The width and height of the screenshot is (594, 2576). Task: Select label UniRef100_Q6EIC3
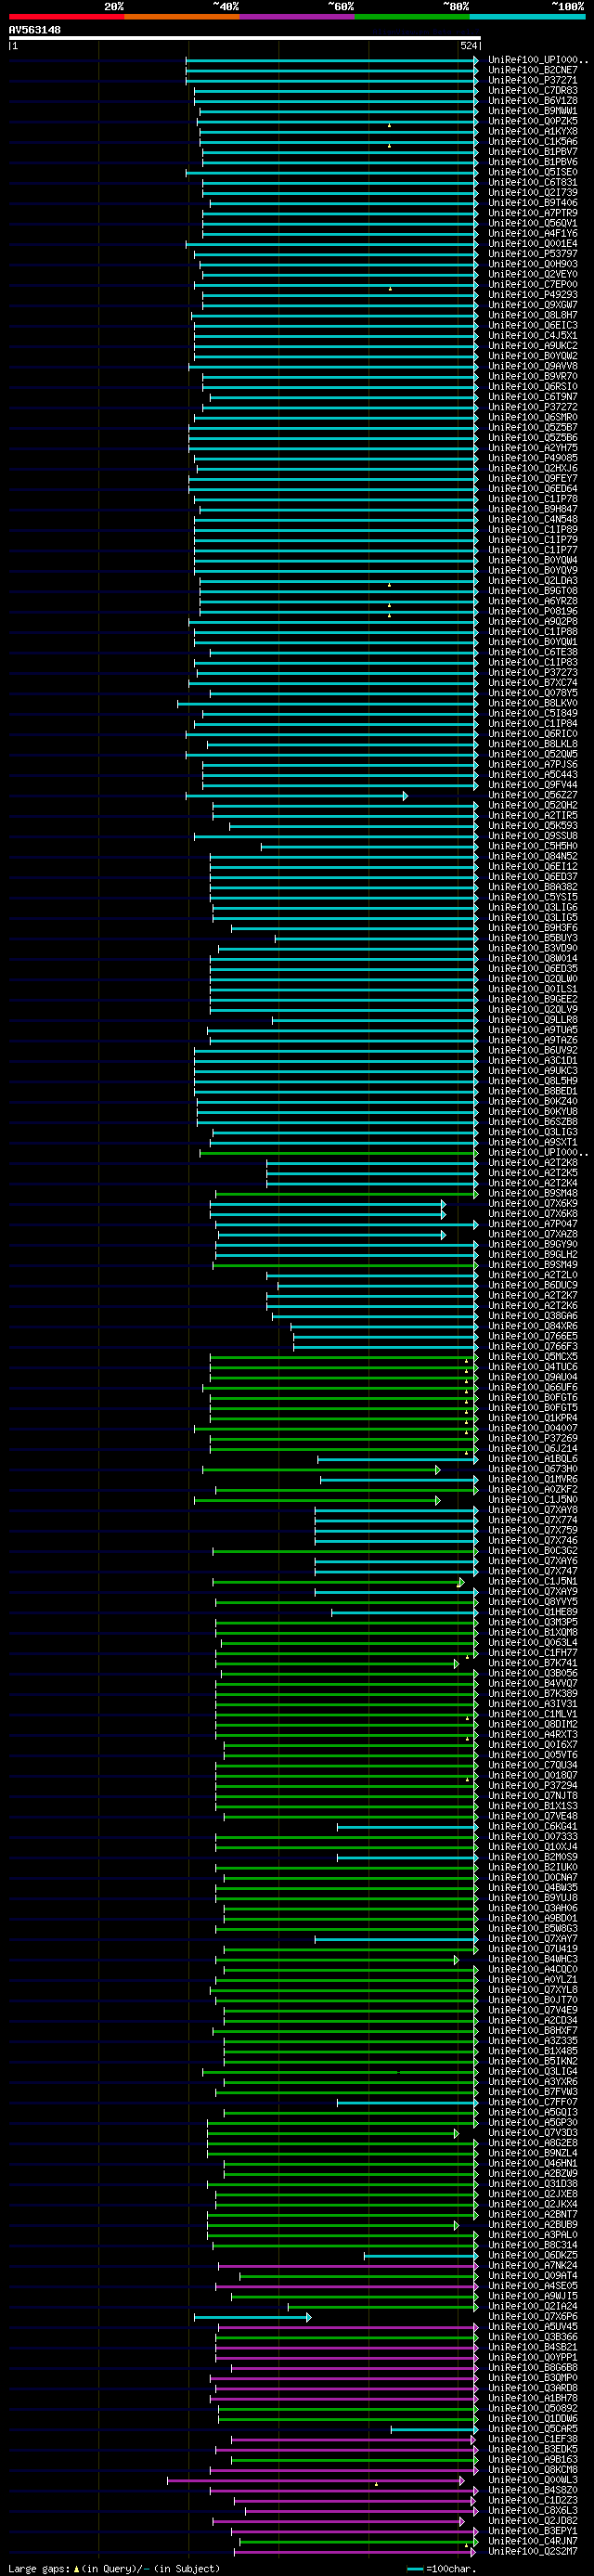[532, 325]
